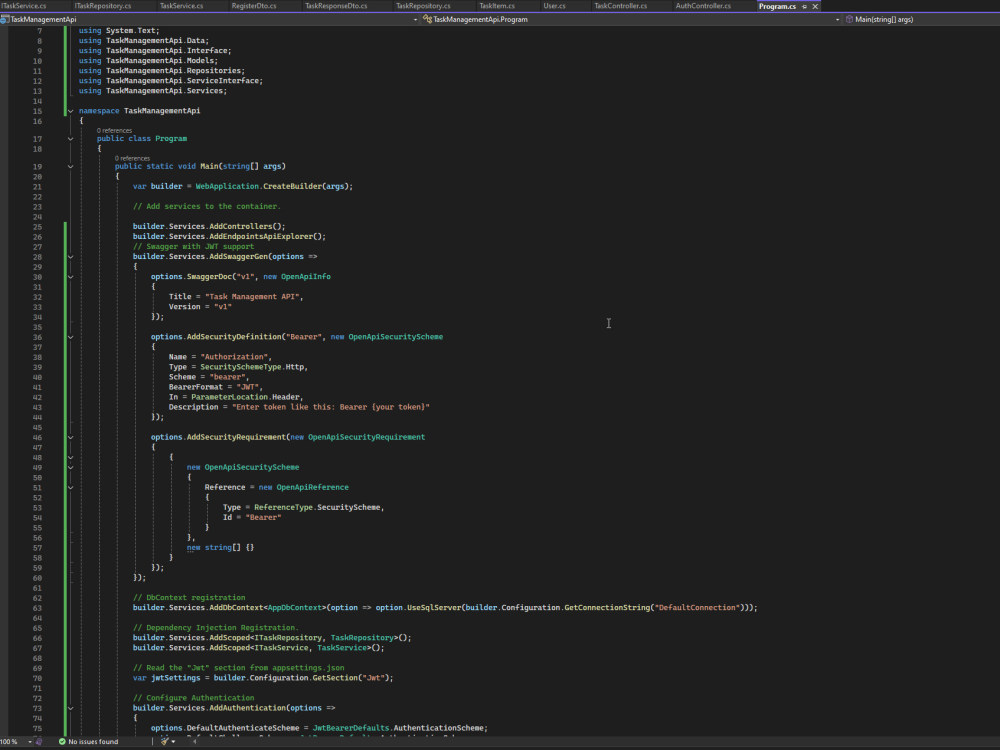Collapse the AddAuthentication block at line 73
Screen dimensions: 1000x750
tap(71, 708)
